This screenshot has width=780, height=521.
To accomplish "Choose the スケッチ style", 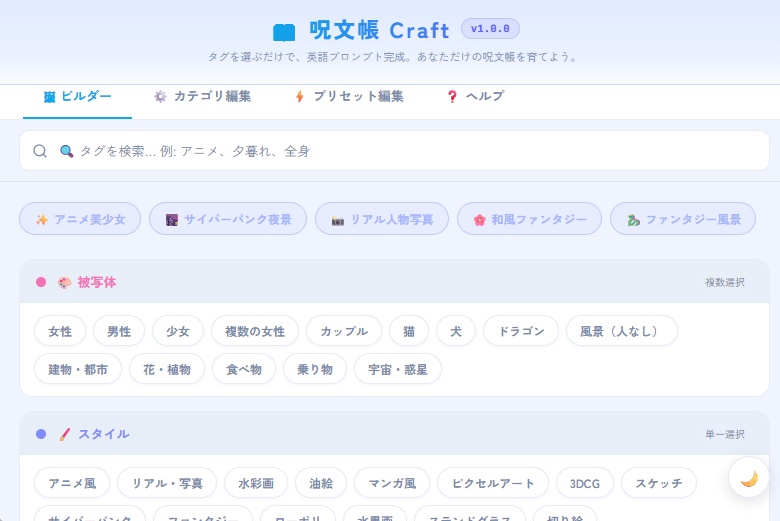I will (x=659, y=483).
